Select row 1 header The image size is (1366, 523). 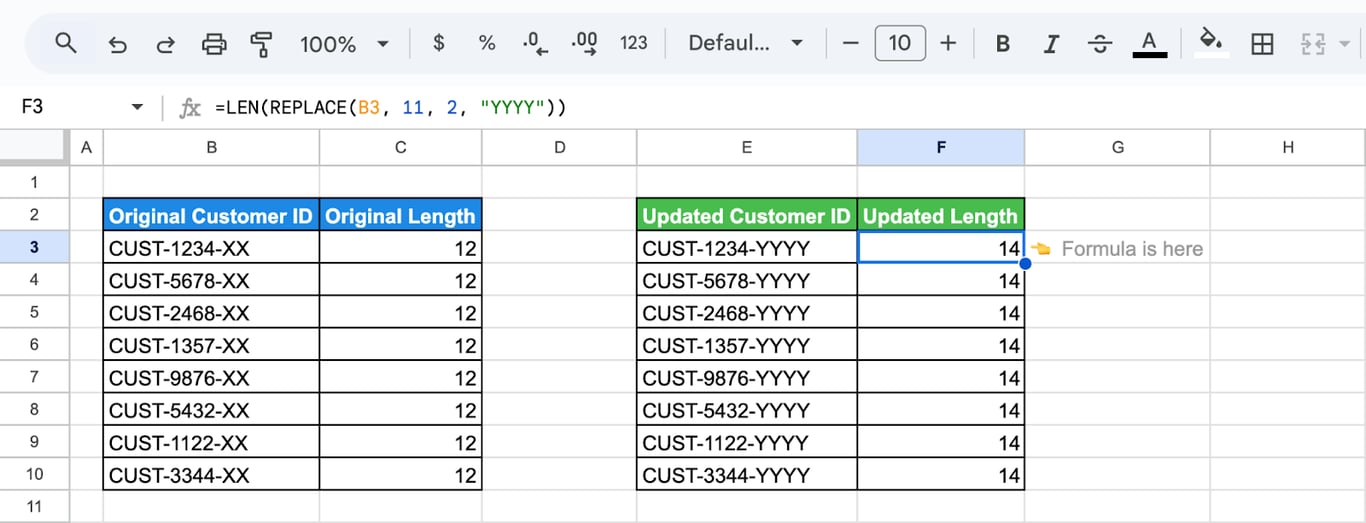[x=34, y=182]
